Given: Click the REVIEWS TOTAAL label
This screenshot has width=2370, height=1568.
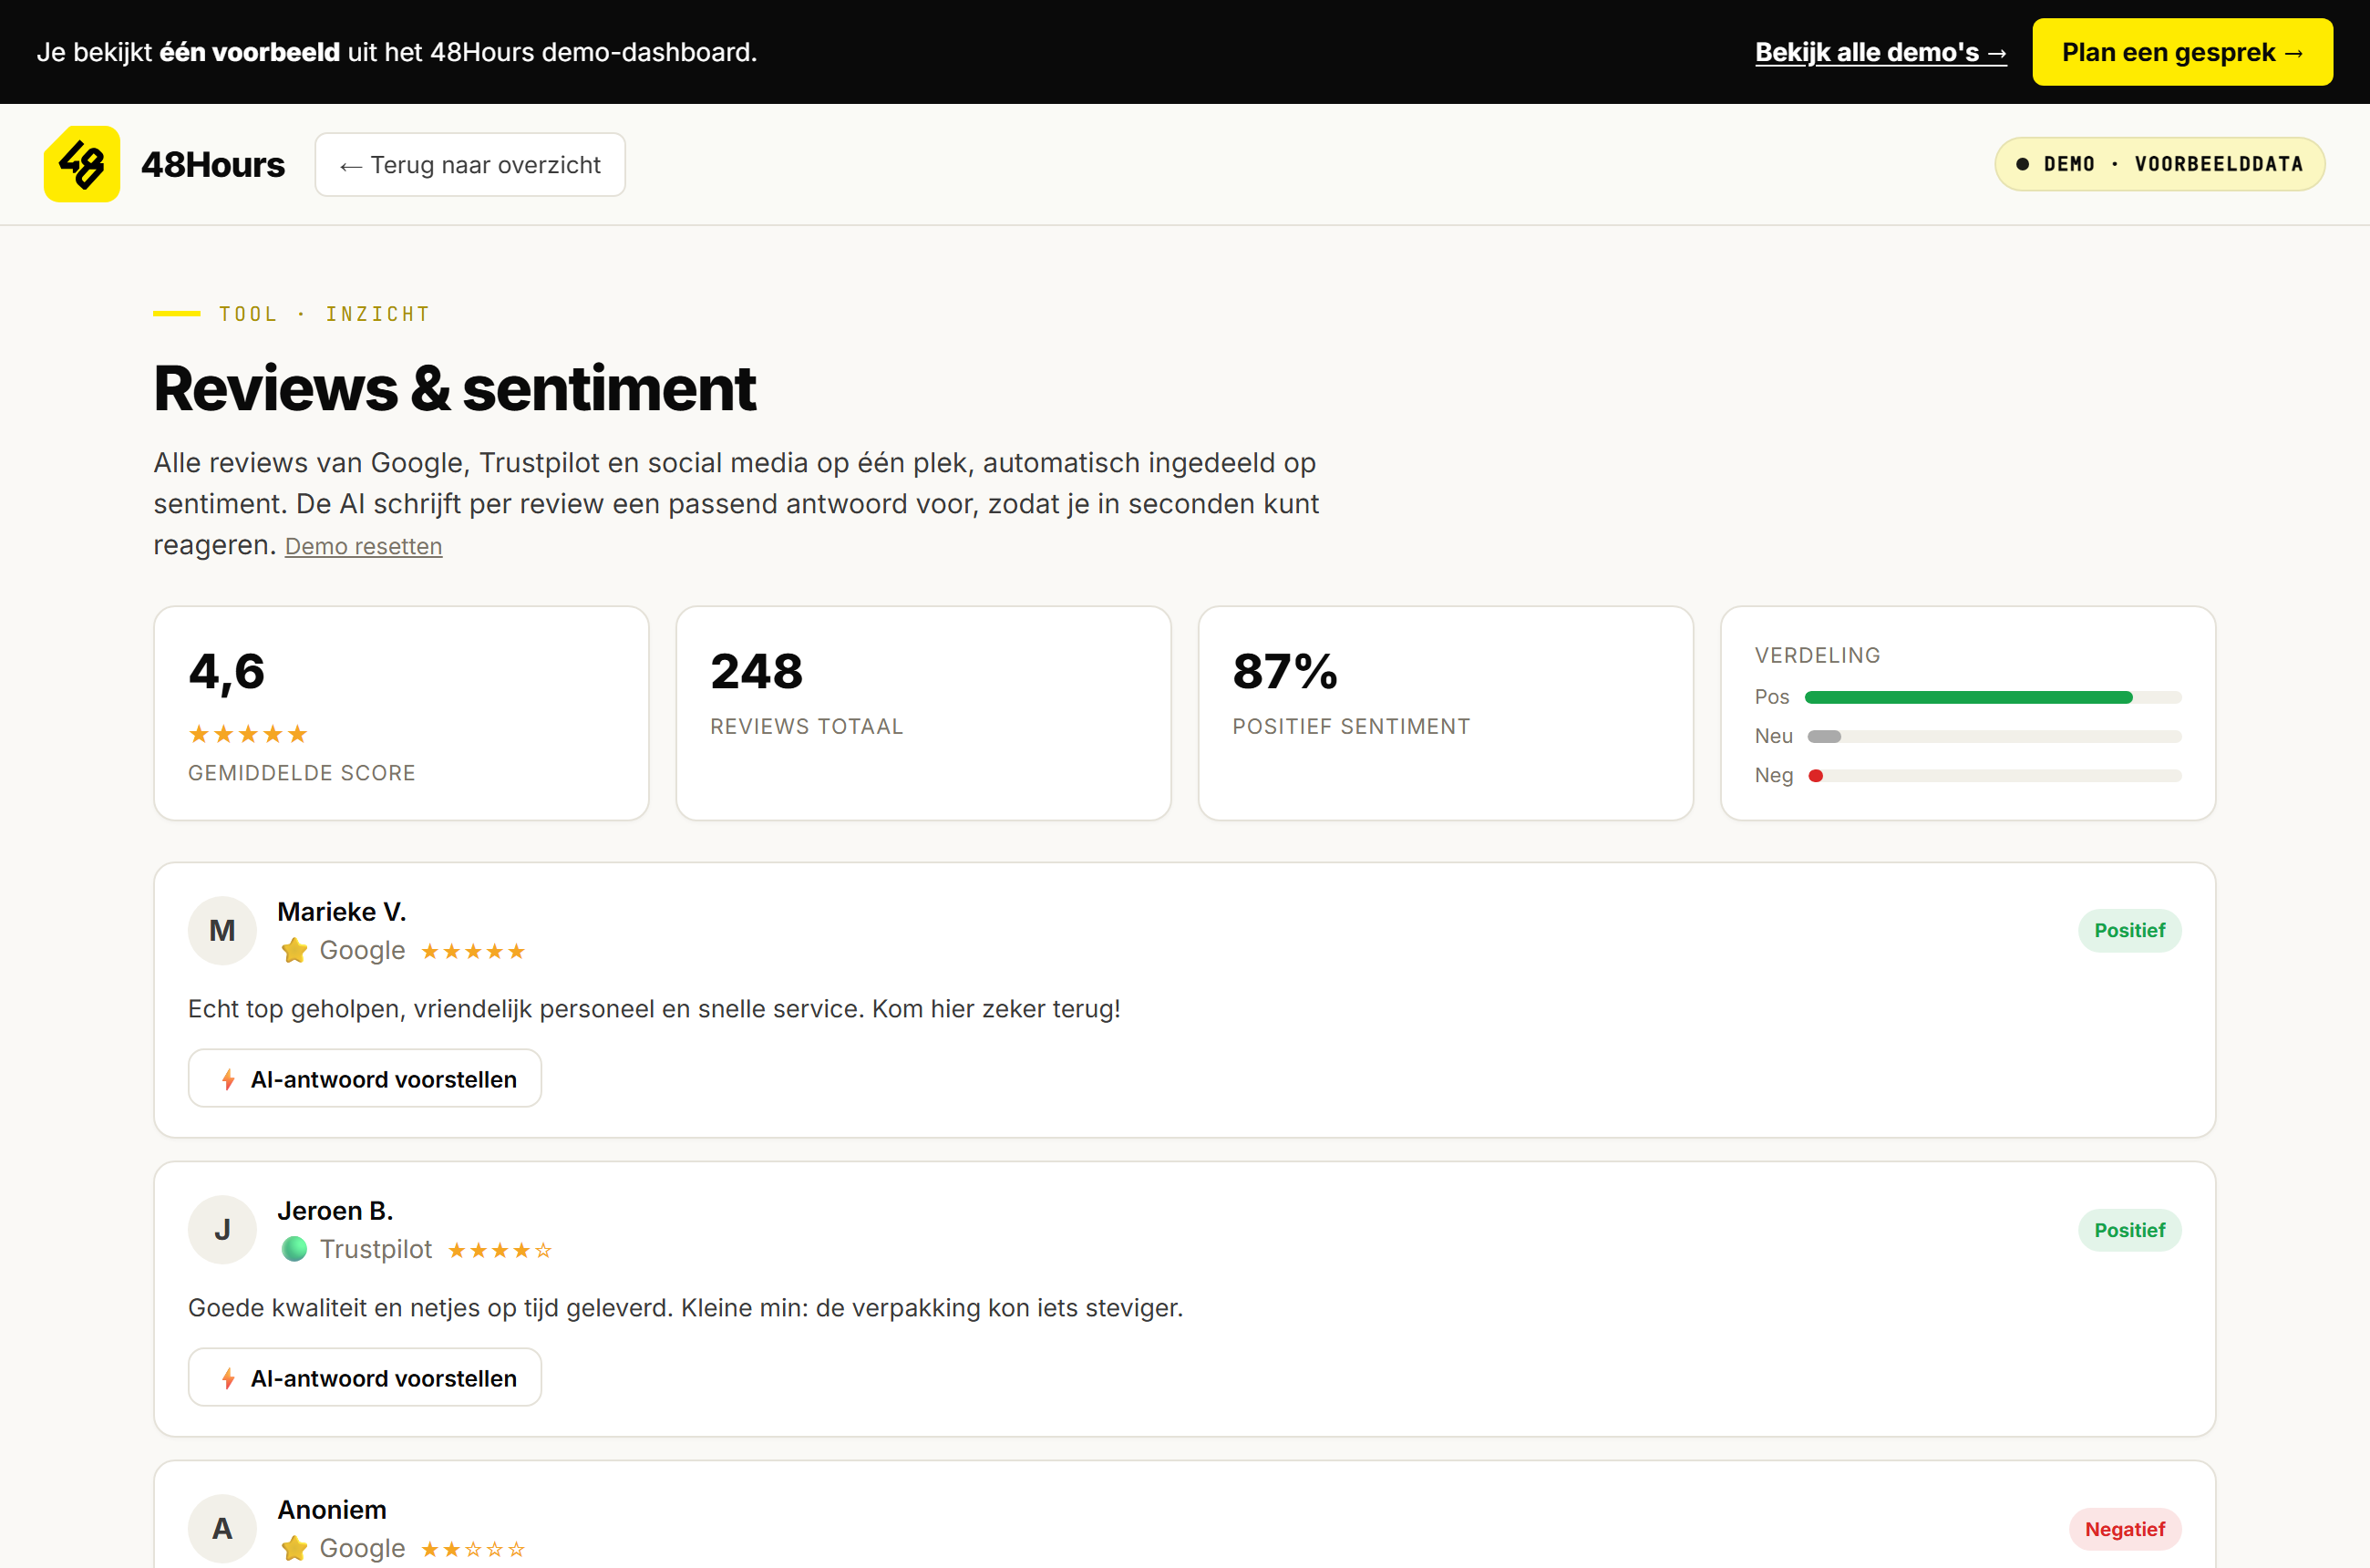Looking at the screenshot, I should [807, 726].
